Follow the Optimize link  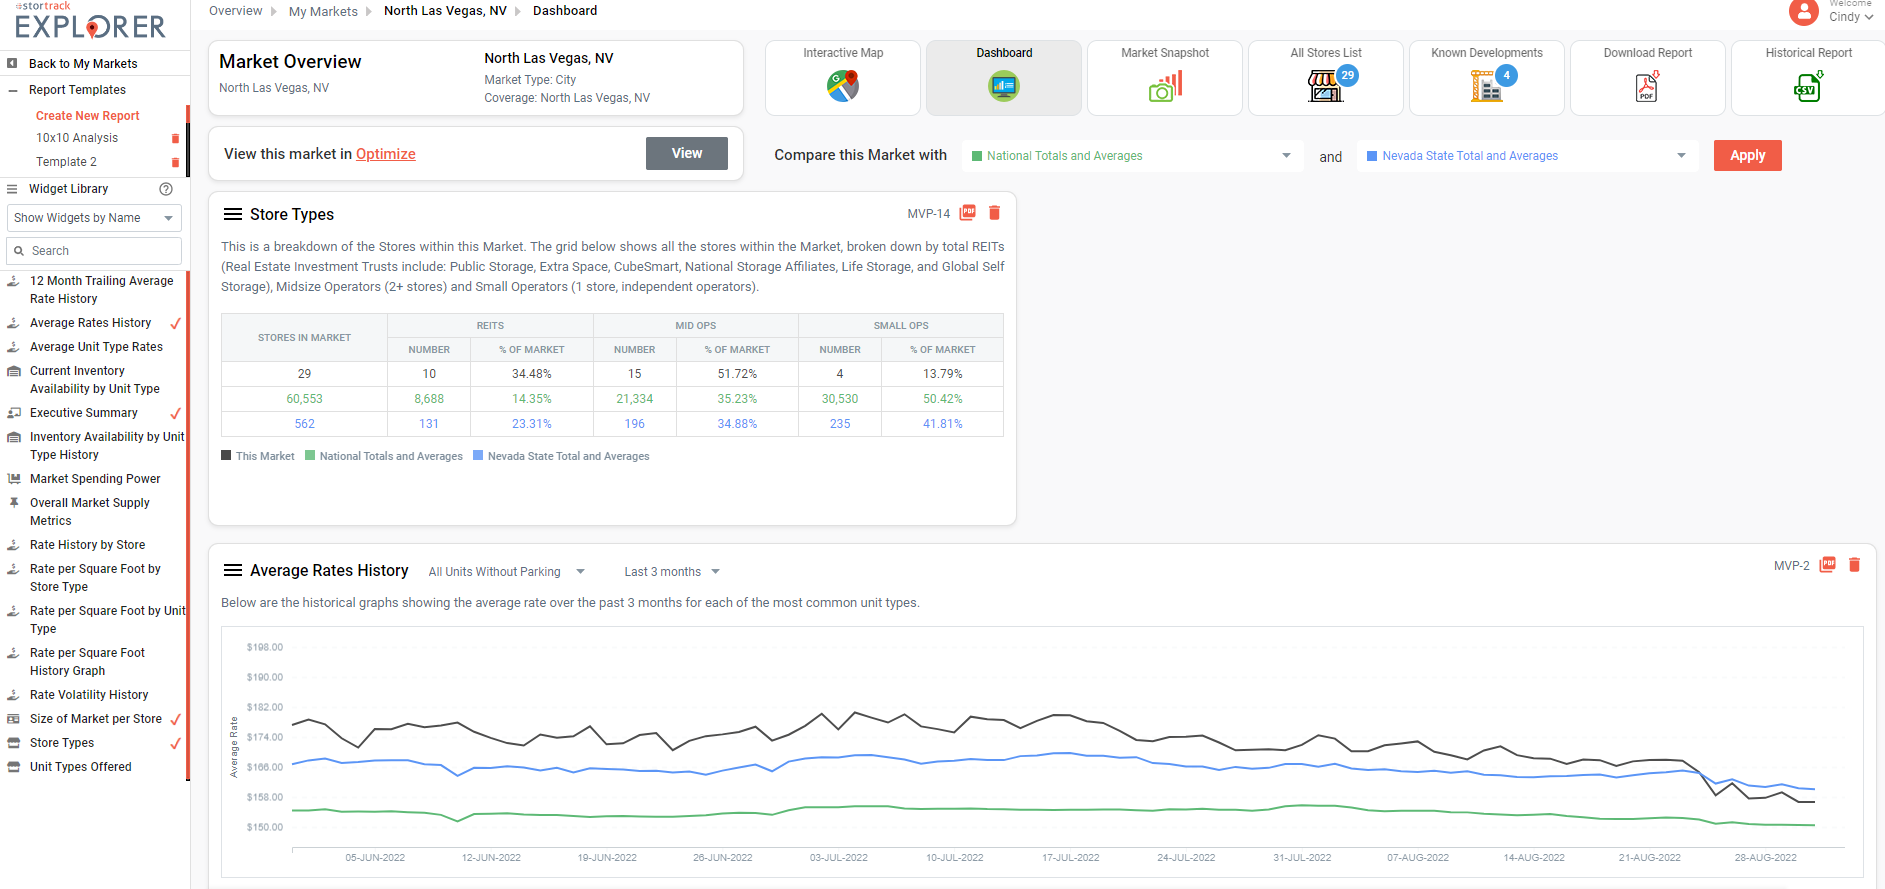tap(386, 154)
